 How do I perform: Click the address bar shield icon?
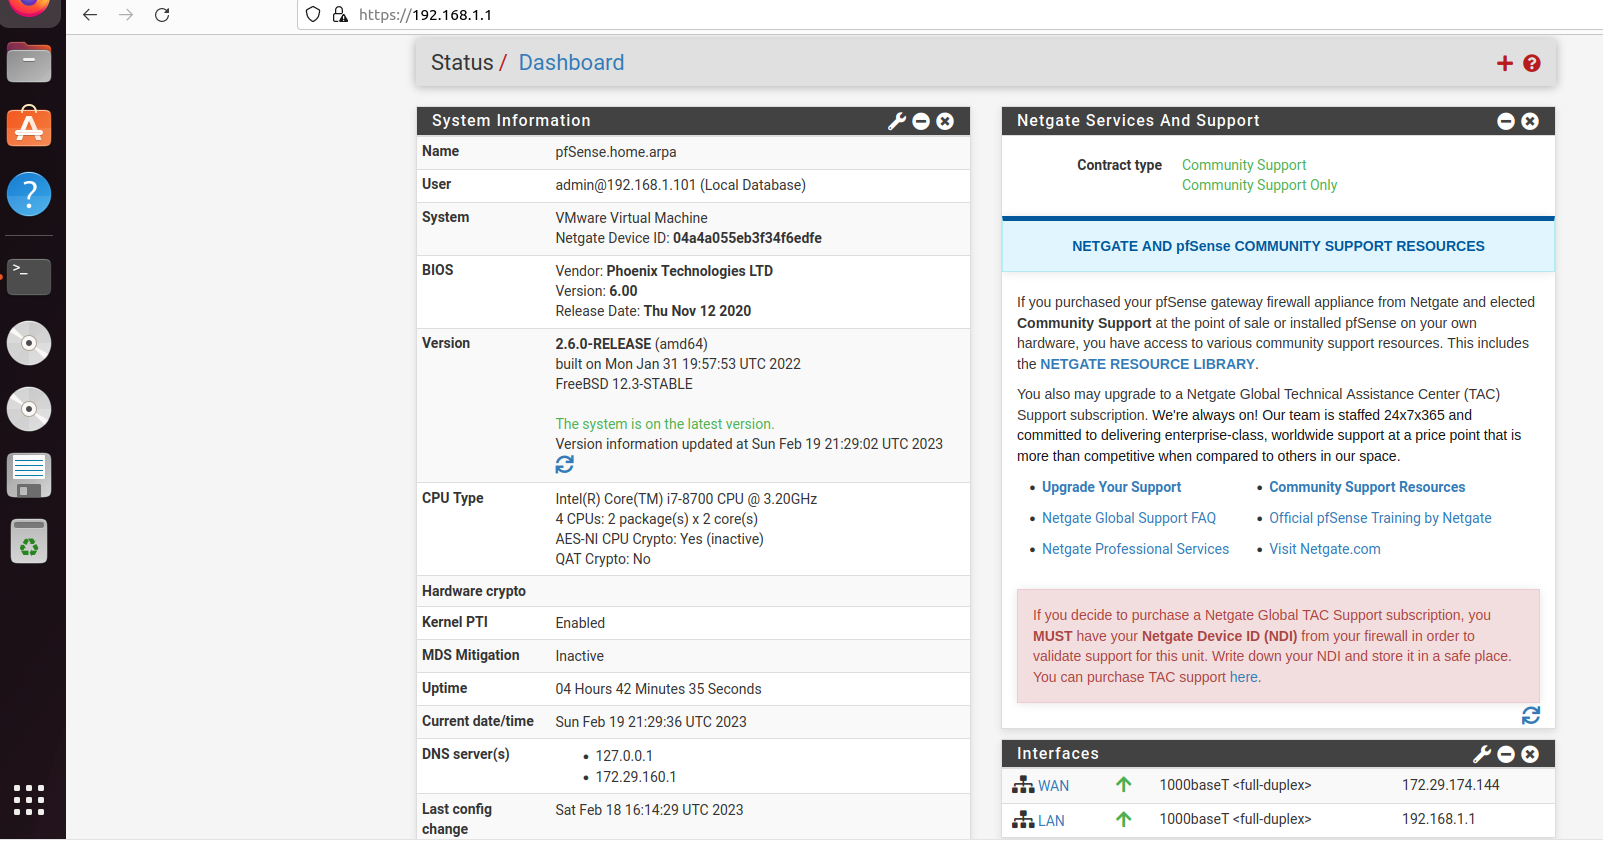click(313, 15)
